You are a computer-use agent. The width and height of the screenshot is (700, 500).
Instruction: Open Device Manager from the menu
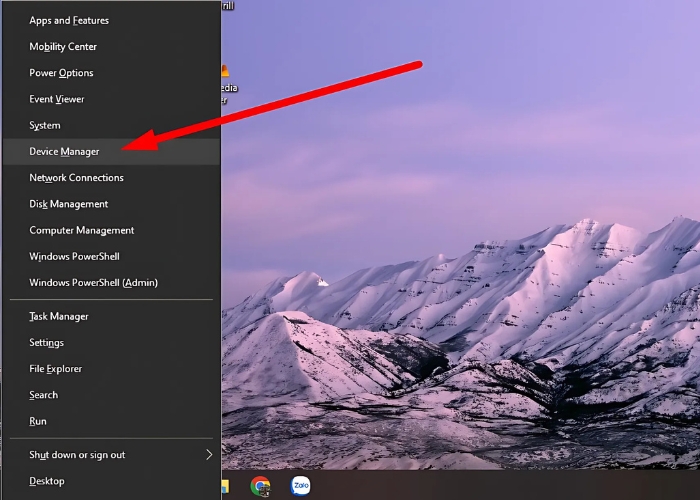coord(65,152)
